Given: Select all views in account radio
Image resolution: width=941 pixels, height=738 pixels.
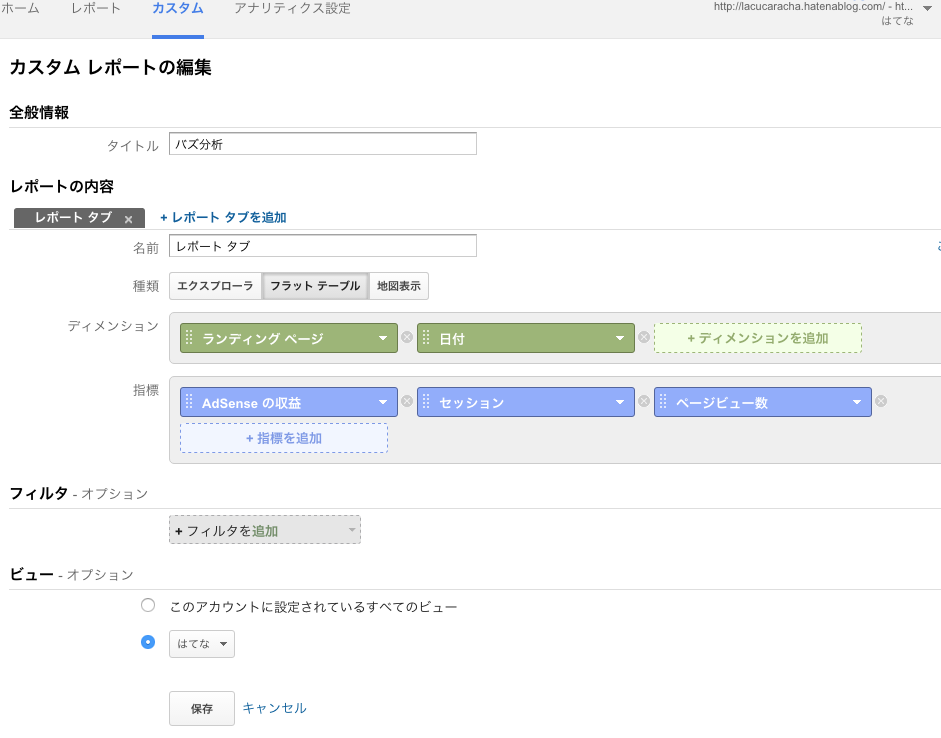Looking at the screenshot, I should pos(148,605).
